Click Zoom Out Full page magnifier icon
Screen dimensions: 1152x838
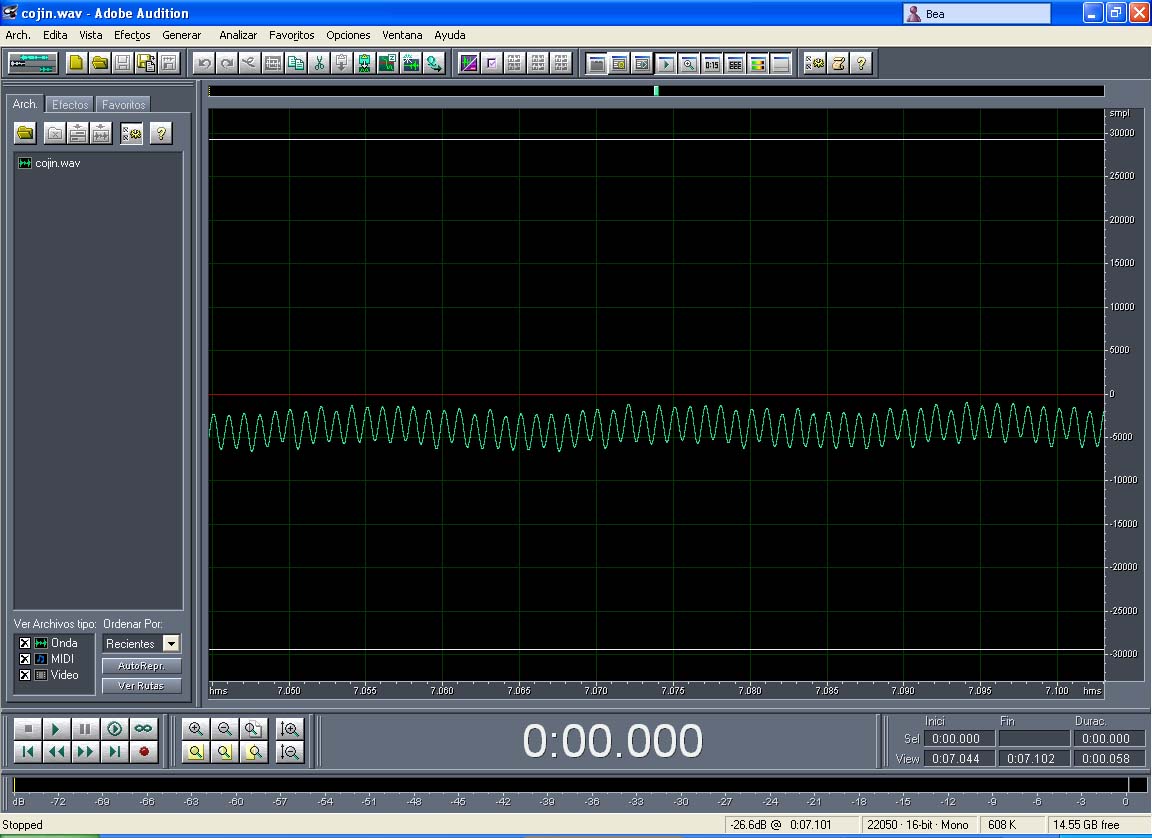click(x=252, y=729)
